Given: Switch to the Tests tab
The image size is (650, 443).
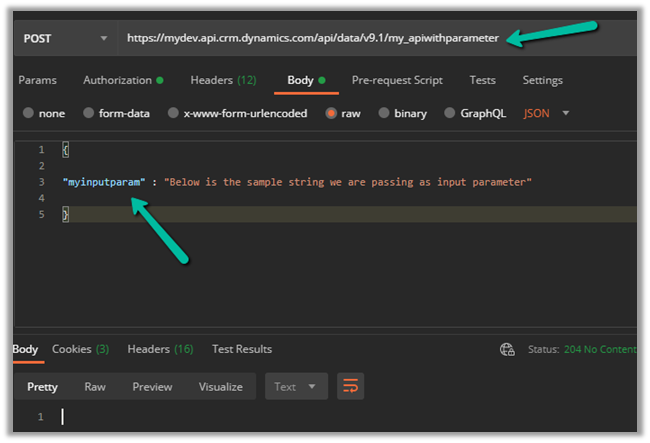Looking at the screenshot, I should coord(482,80).
